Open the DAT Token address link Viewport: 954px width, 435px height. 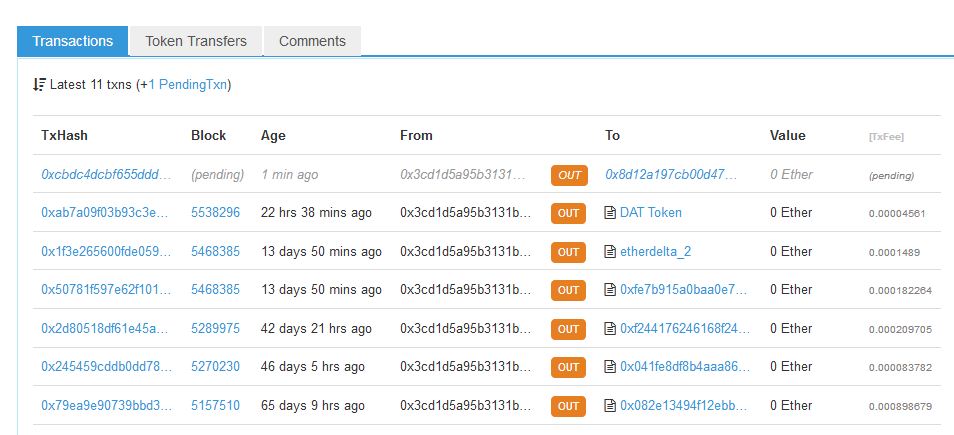651,213
